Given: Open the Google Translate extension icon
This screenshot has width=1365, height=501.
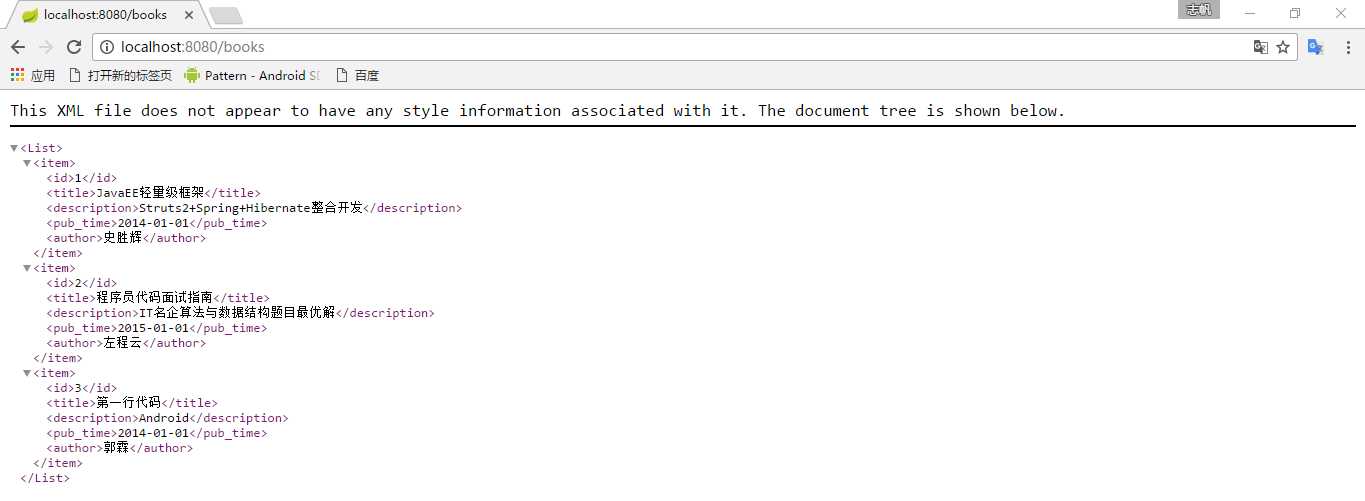Looking at the screenshot, I should pyautogui.click(x=1316, y=47).
